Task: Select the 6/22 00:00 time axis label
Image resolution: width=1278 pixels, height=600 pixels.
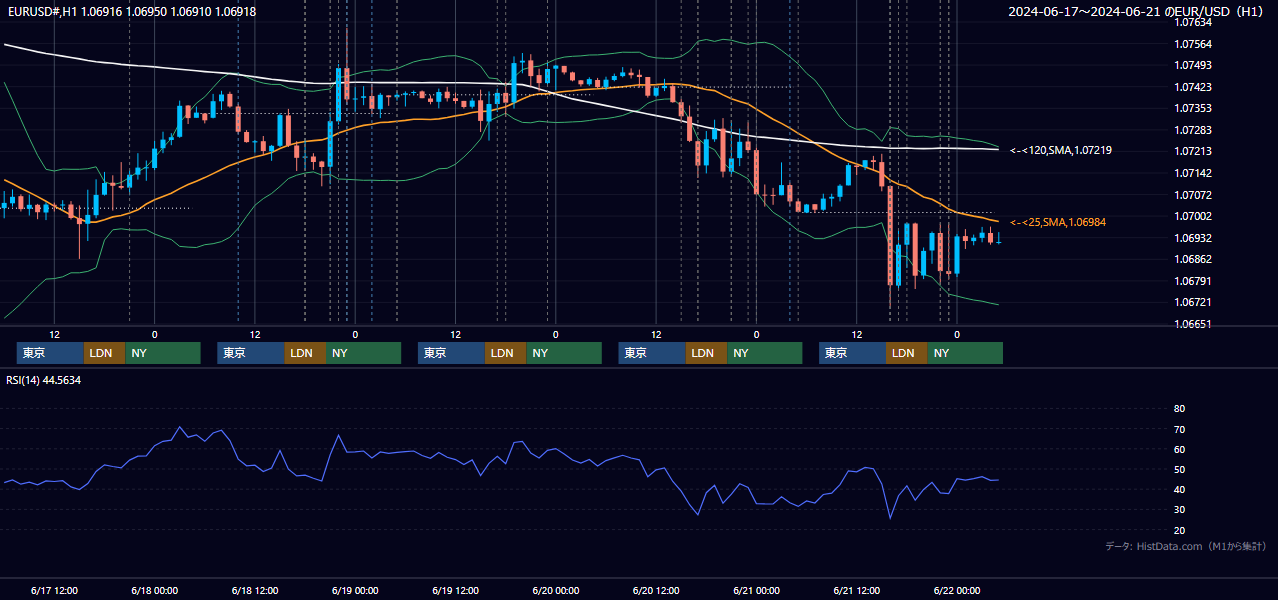Action: click(x=957, y=591)
